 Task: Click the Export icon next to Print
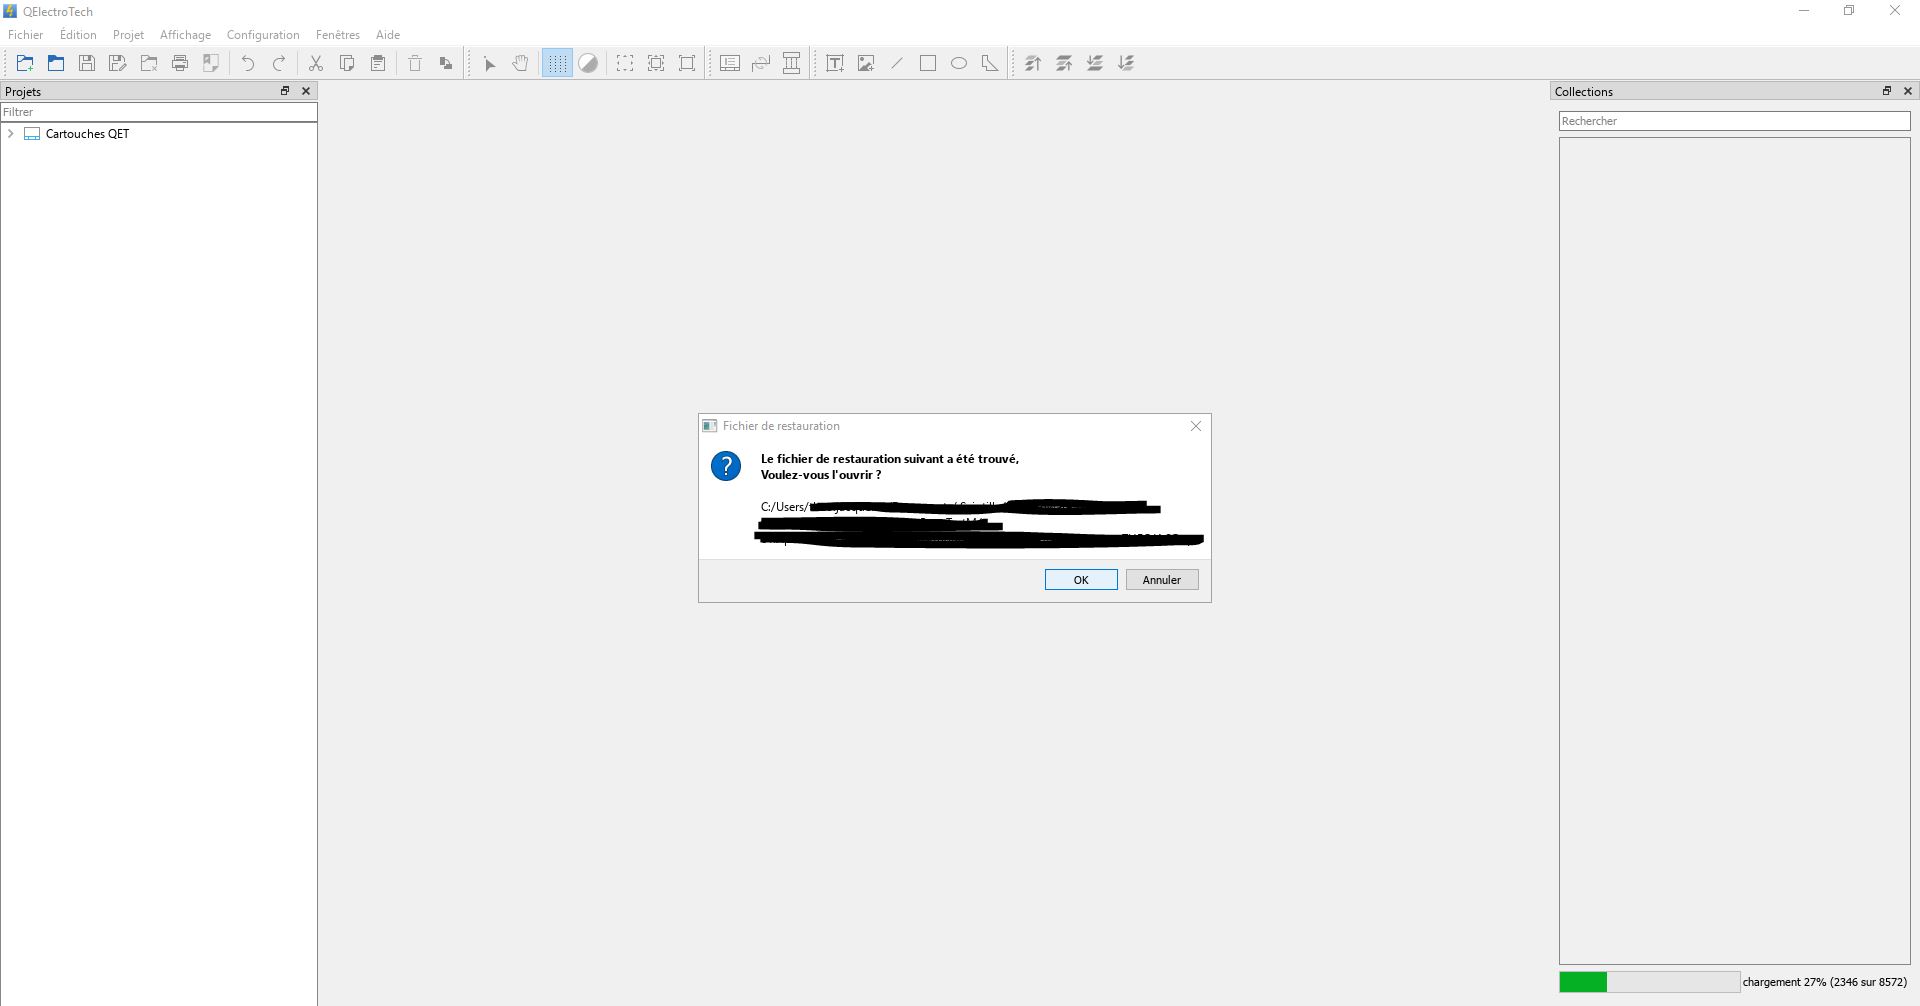(x=211, y=63)
